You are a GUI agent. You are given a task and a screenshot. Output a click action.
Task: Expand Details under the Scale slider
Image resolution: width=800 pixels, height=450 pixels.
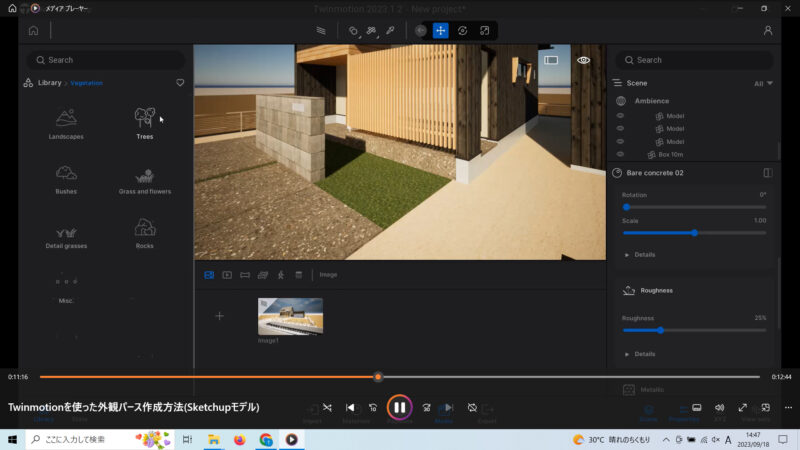point(640,255)
